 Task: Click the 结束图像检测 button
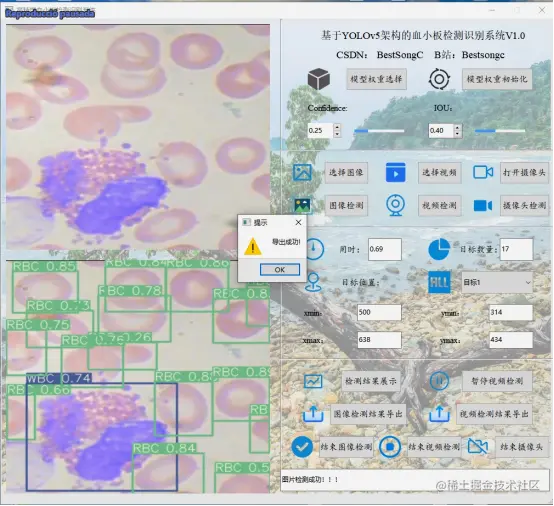pyautogui.click(x=346, y=447)
